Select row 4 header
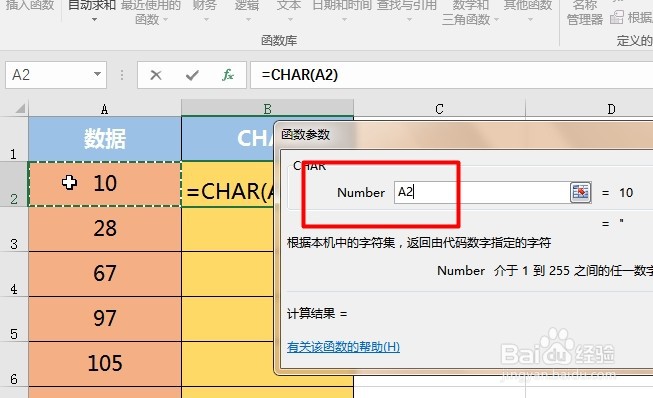 point(14,274)
